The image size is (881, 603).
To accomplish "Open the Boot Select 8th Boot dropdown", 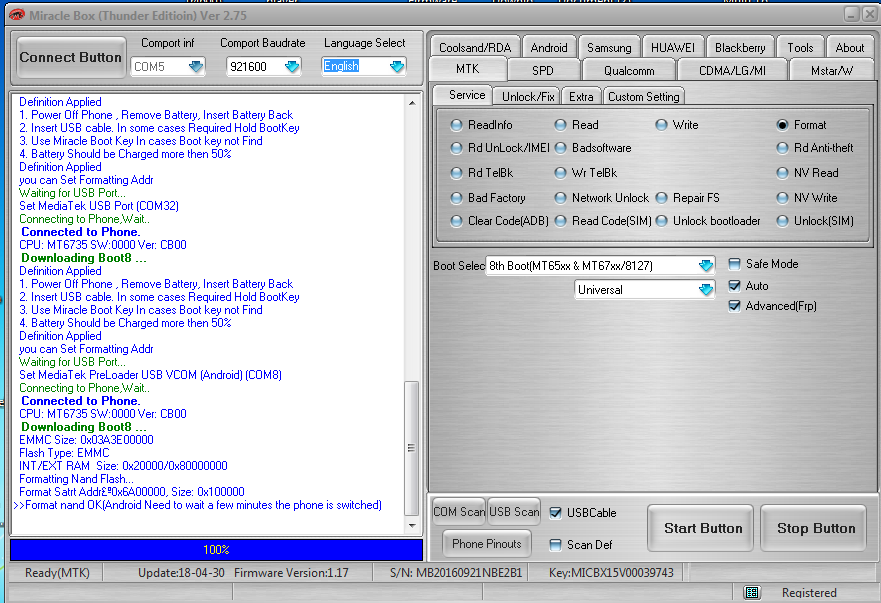I will pos(706,265).
